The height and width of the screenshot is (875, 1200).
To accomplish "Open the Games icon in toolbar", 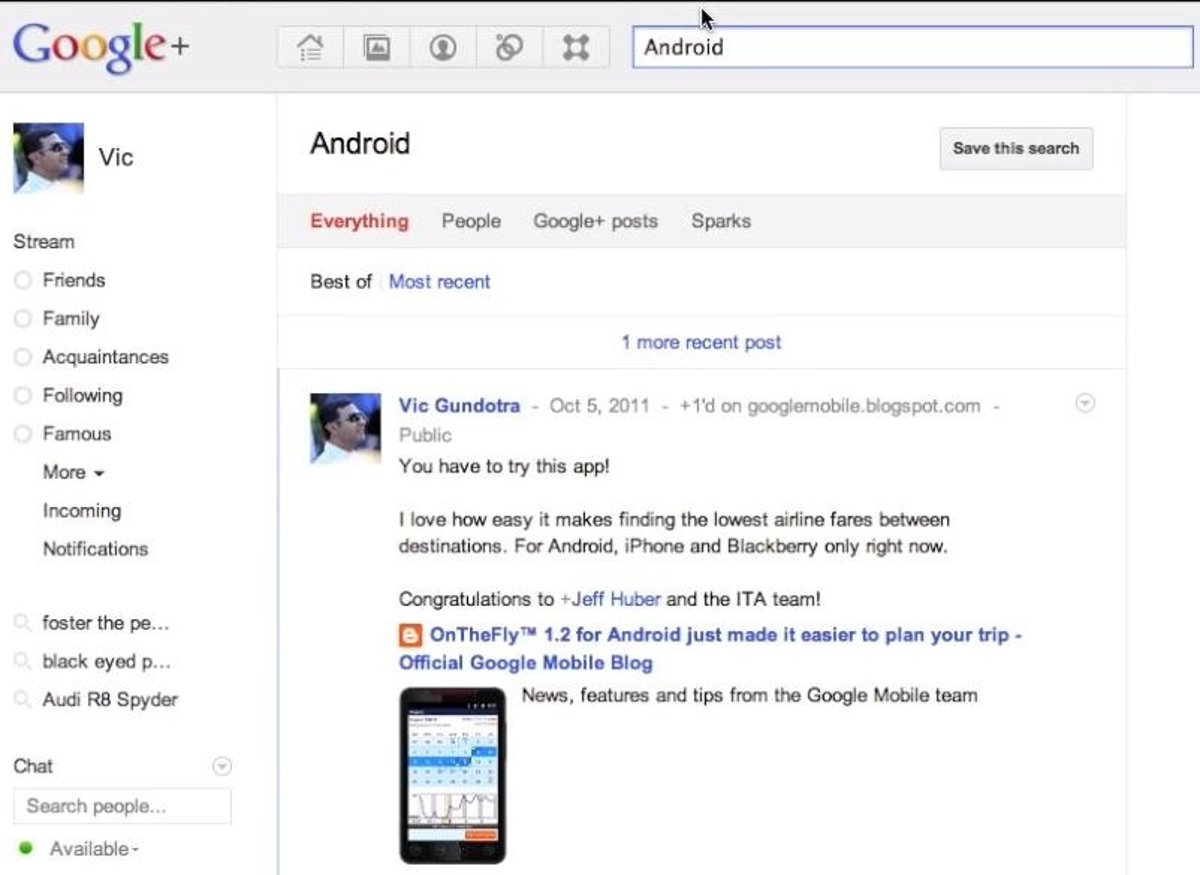I will (x=576, y=47).
